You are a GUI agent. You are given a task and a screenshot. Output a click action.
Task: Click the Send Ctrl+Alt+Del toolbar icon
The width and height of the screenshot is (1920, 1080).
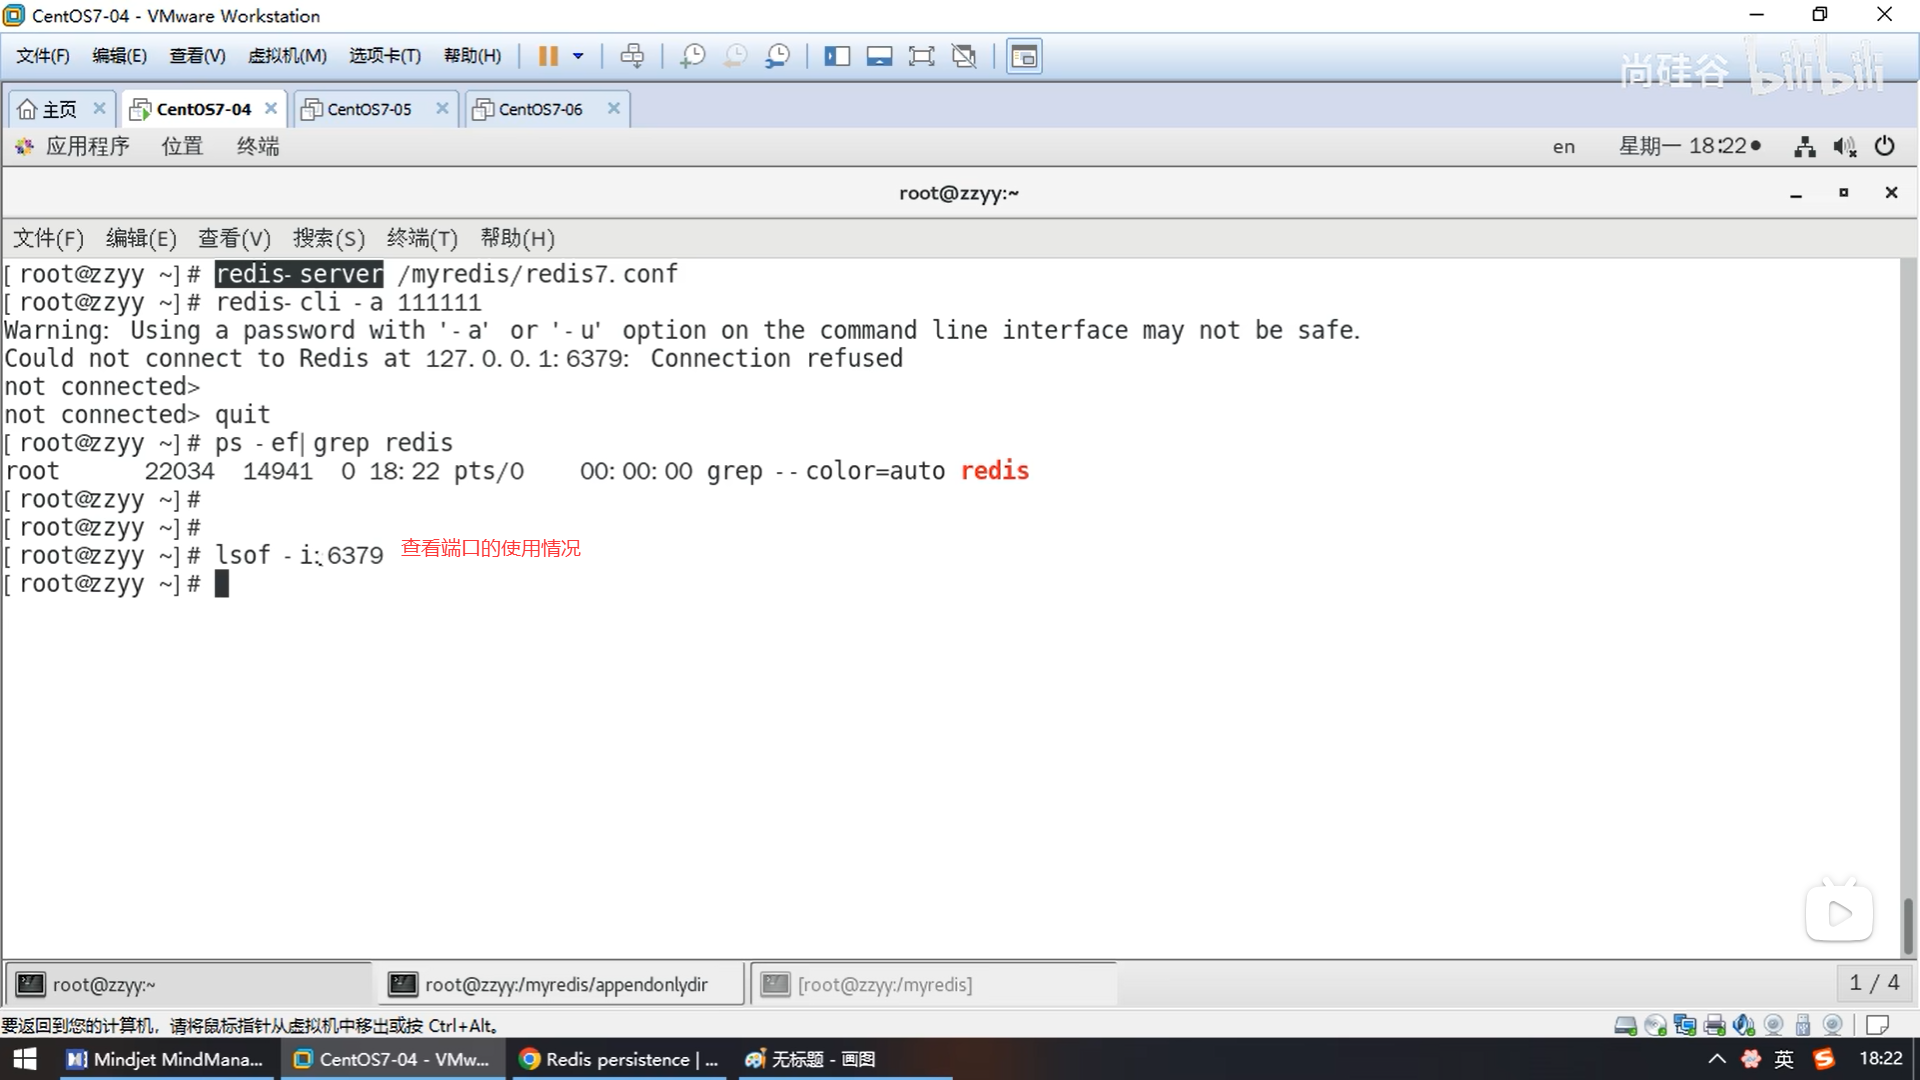point(632,56)
